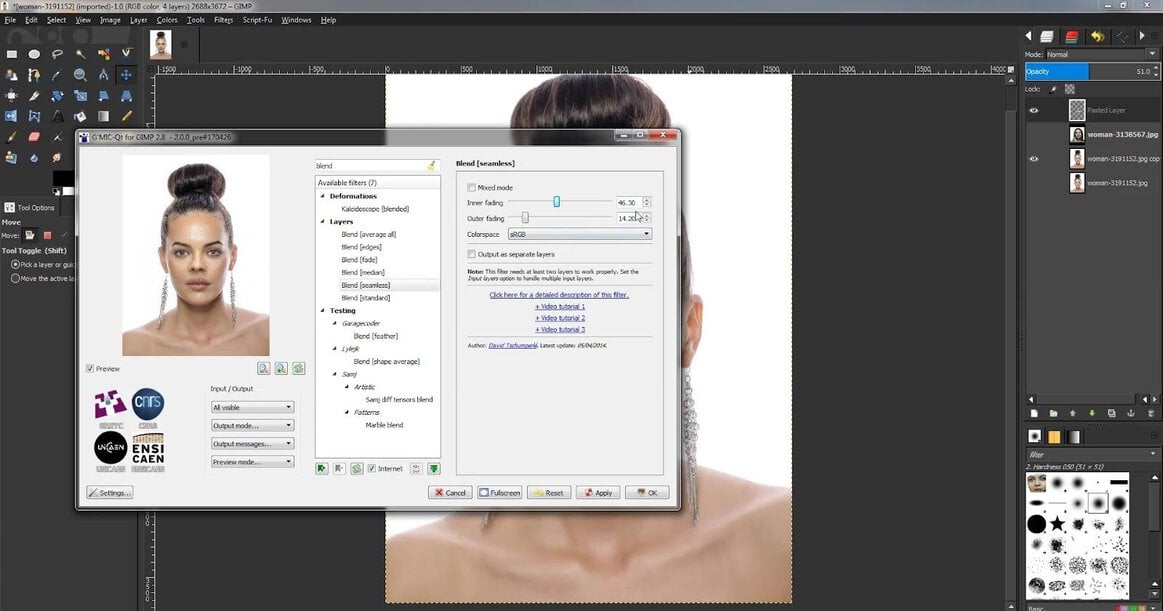This screenshot has height=611, width=1163.
Task: Select the Select by Color tool
Action: coord(104,54)
